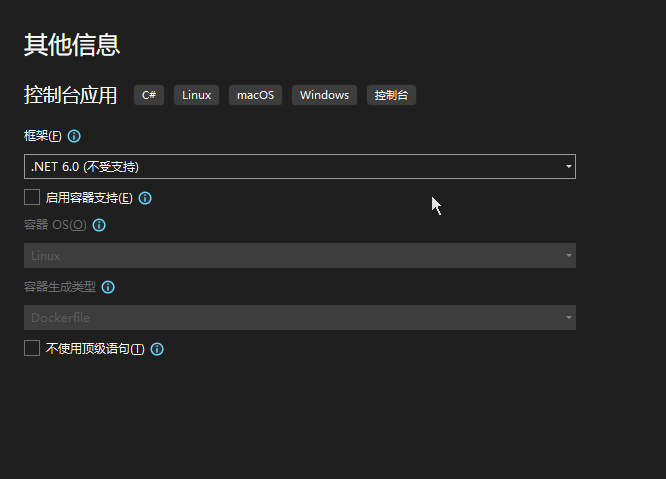Click info icon next to 容器 OS
The width and height of the screenshot is (666, 479).
click(x=99, y=225)
